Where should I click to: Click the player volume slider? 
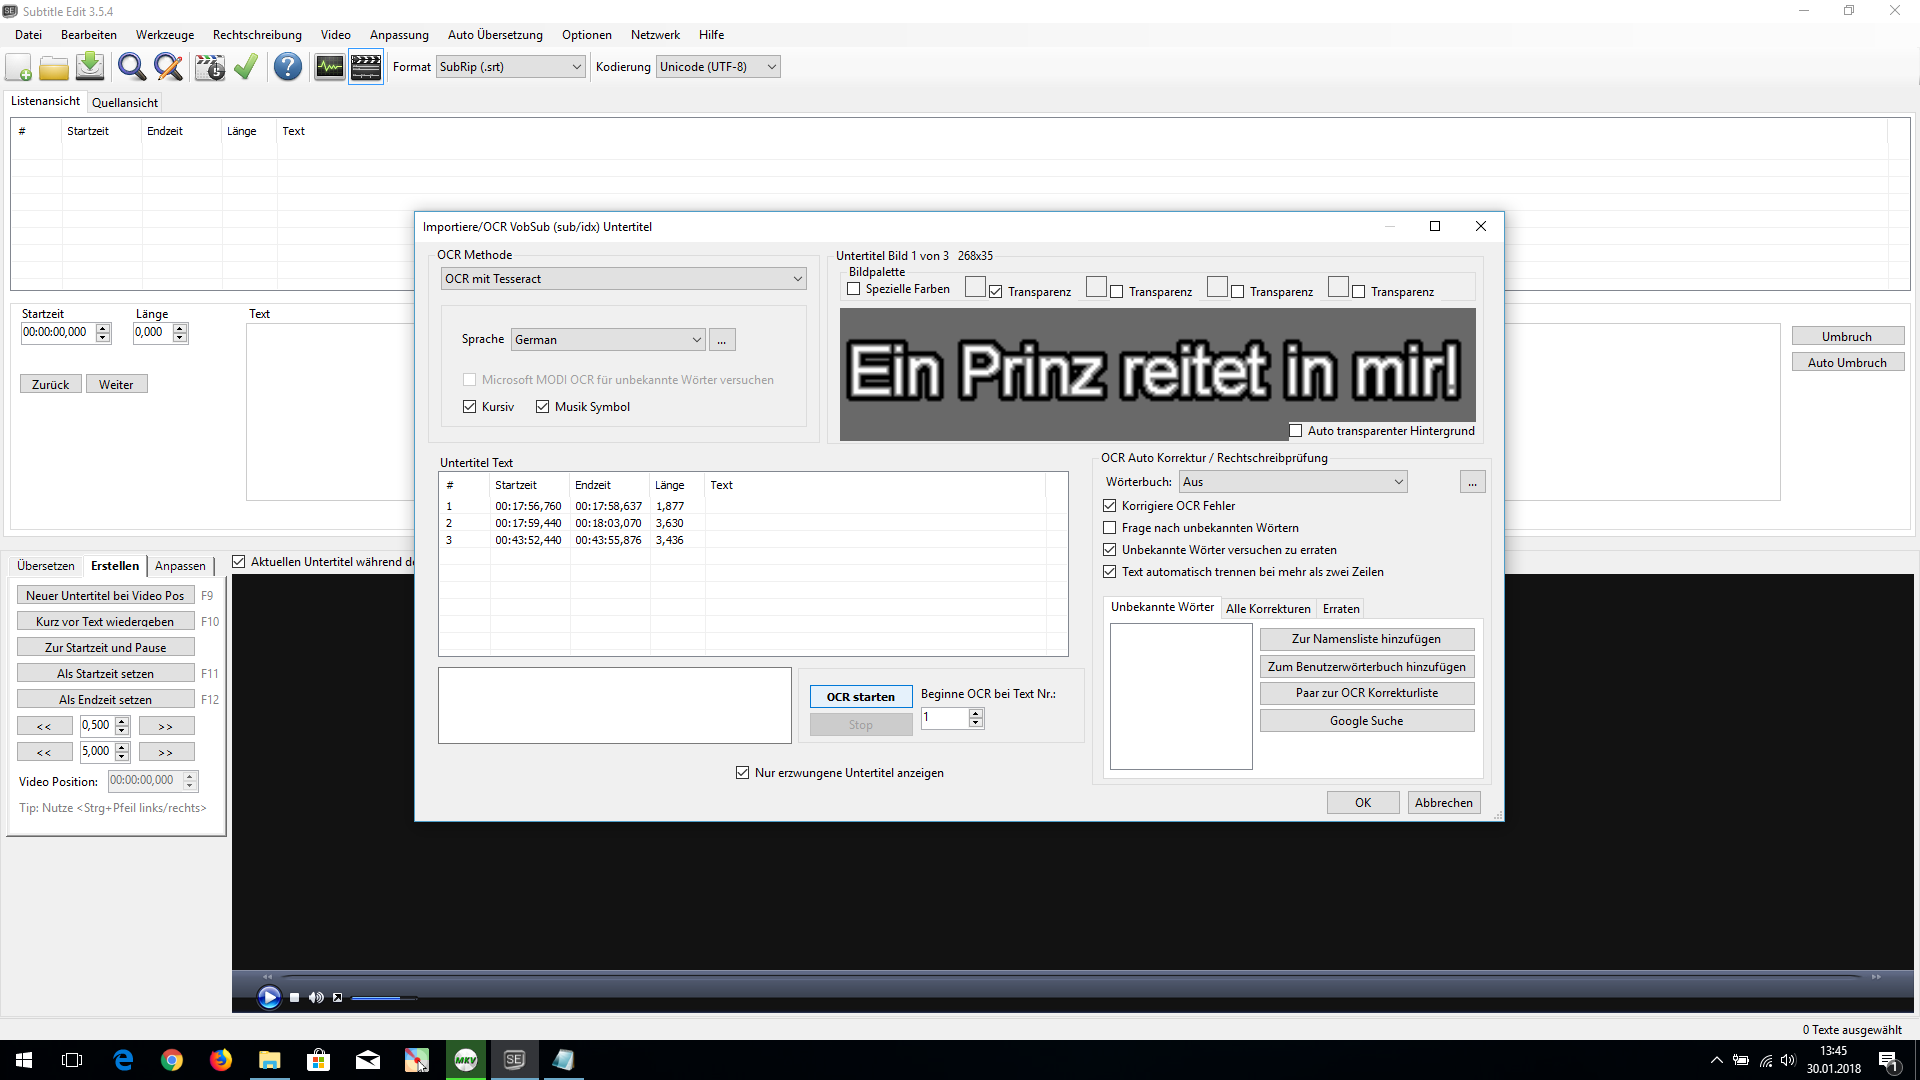384,998
